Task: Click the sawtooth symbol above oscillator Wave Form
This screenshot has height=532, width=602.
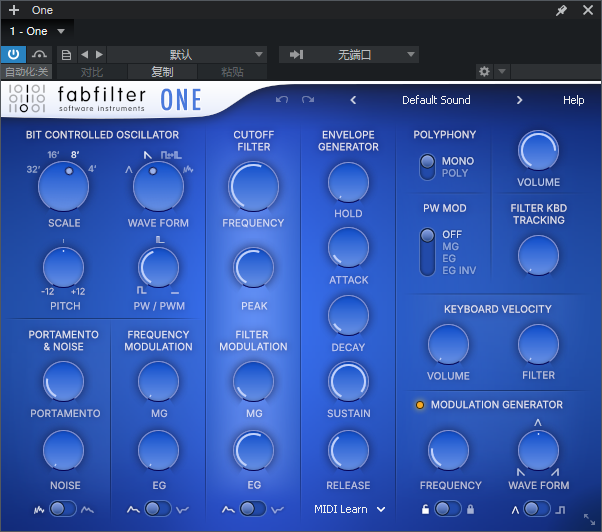Action: point(148,155)
